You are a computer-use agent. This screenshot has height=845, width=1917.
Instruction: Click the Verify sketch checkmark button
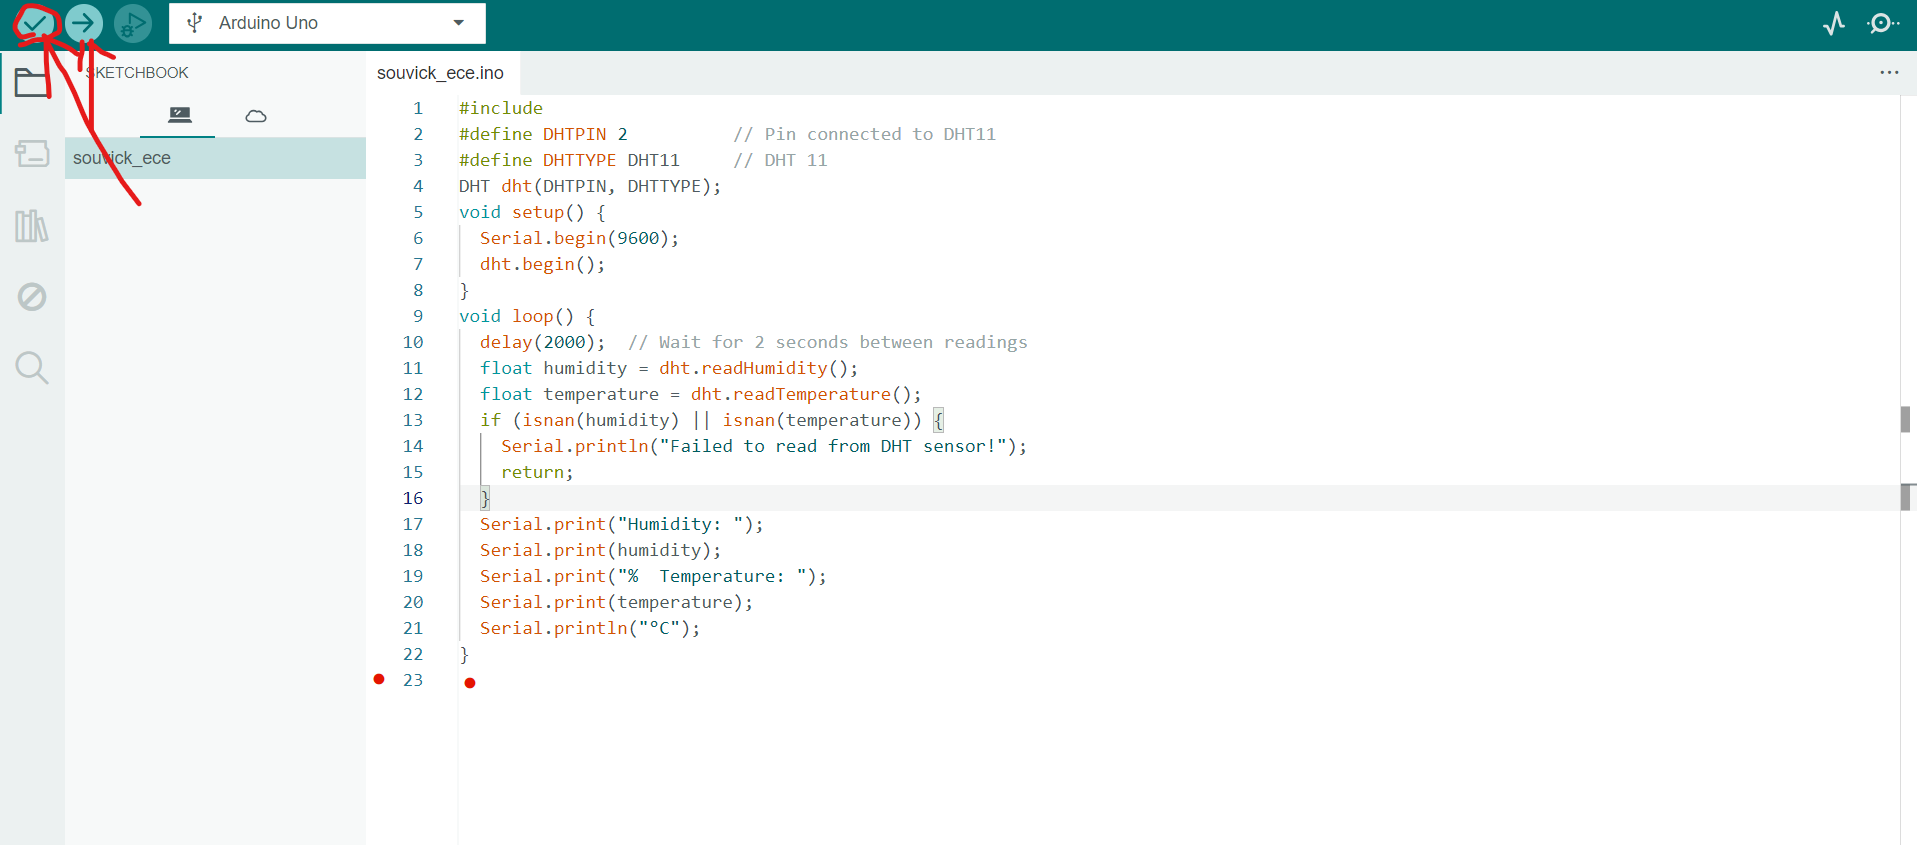35,23
